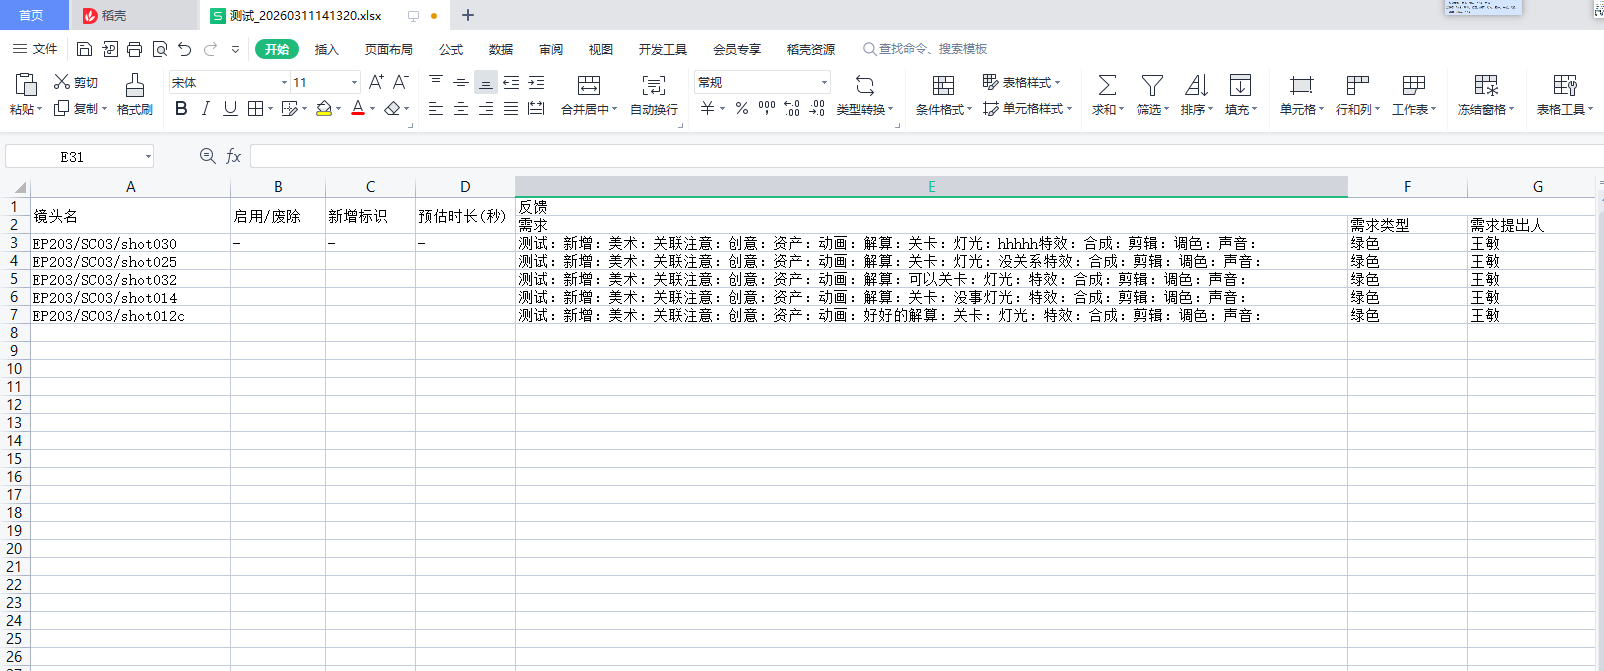Open the 文件 (File) menu
Image resolution: width=1604 pixels, height=671 pixels.
pyautogui.click(x=36, y=49)
